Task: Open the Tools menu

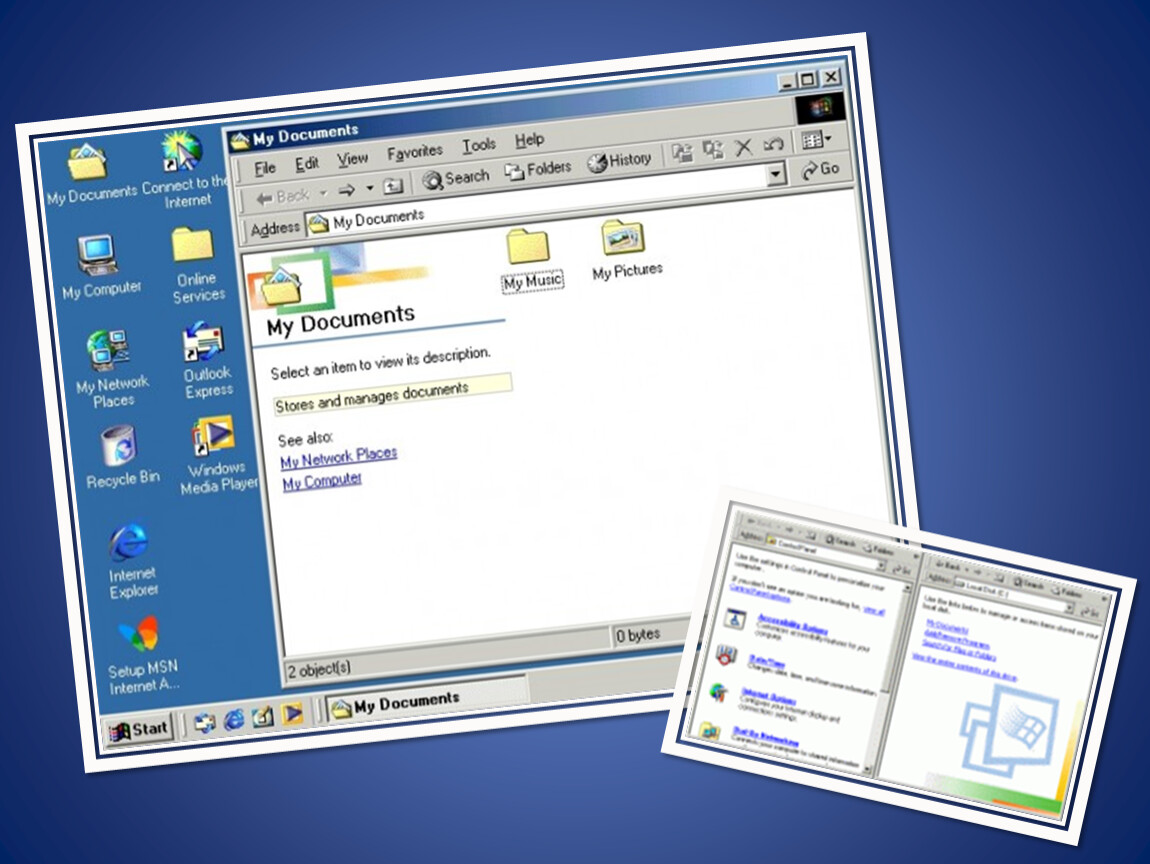Action: (x=479, y=145)
